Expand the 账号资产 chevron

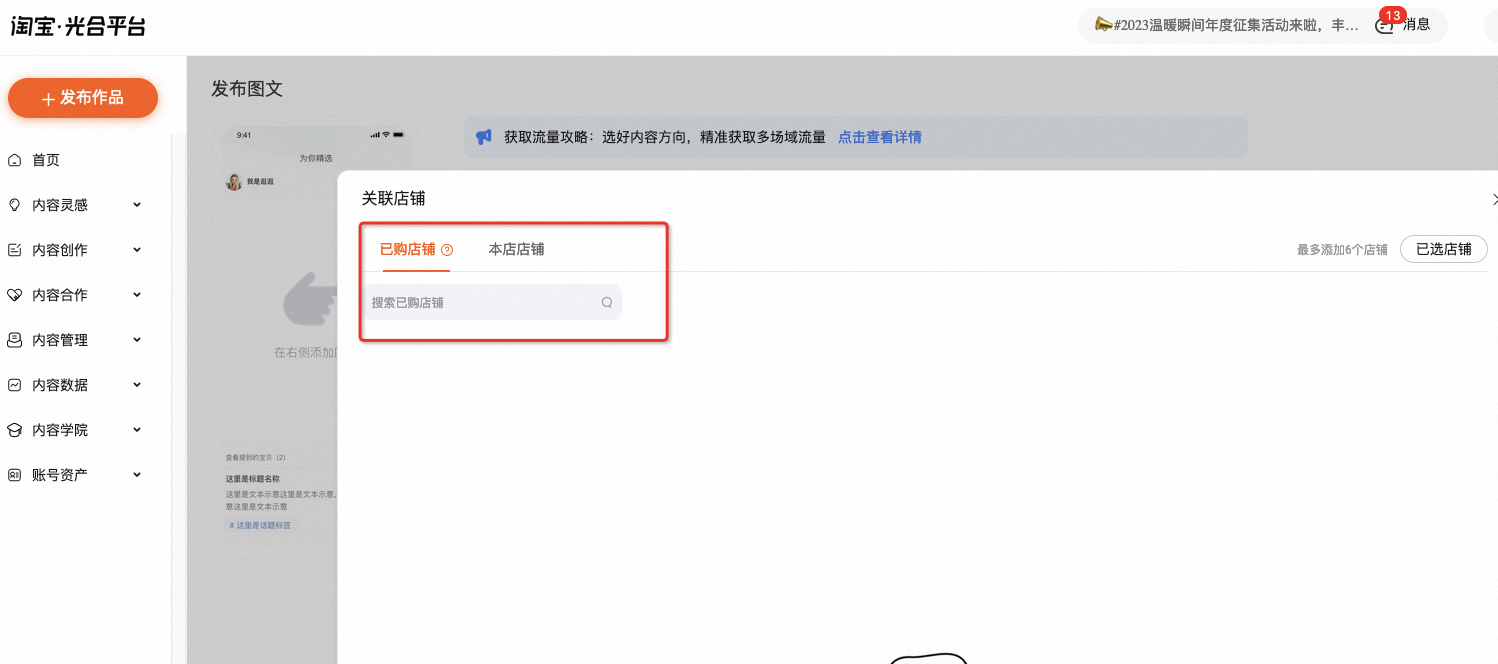pyautogui.click(x=137, y=475)
